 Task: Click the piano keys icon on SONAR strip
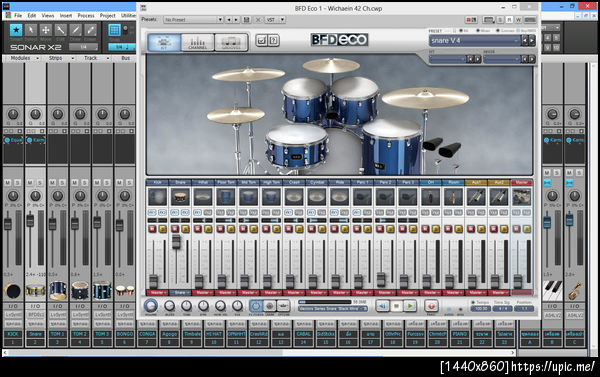click(x=552, y=290)
